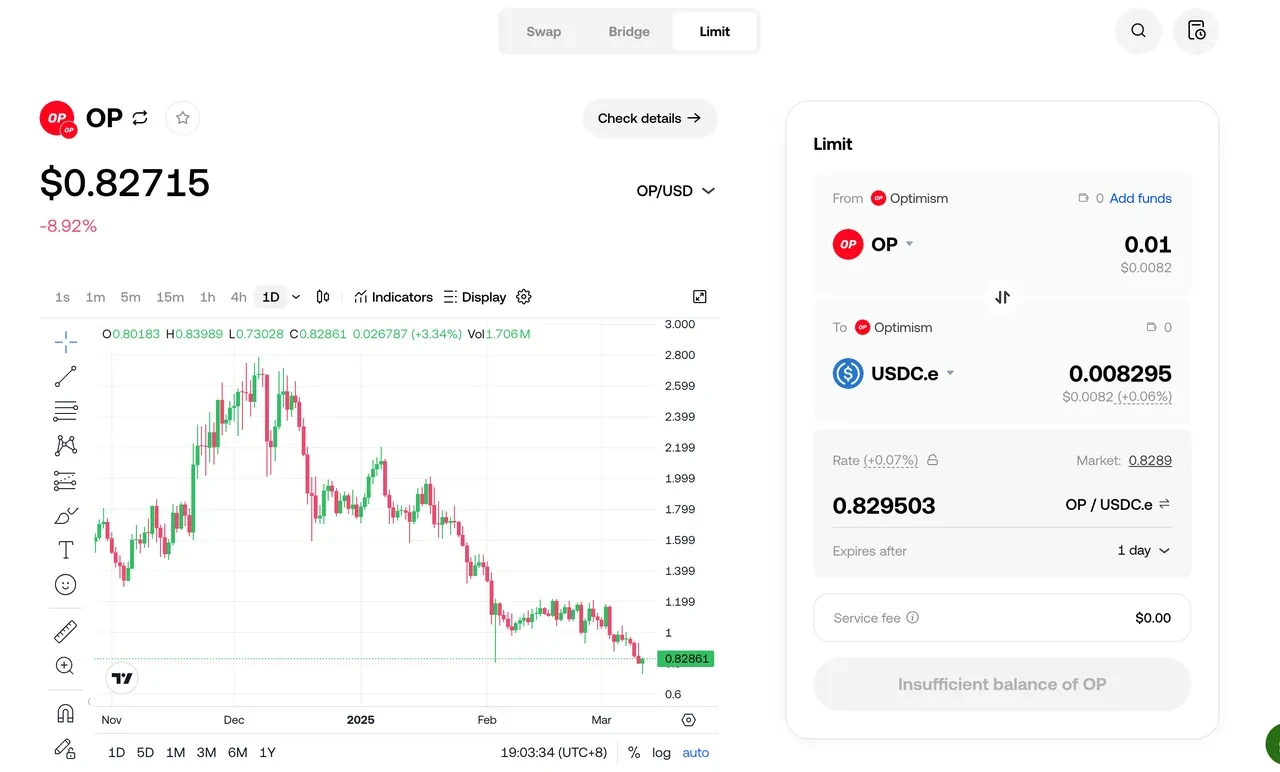Click the limit rate field 0.829503
This screenshot has height=772, width=1280.
(x=884, y=505)
